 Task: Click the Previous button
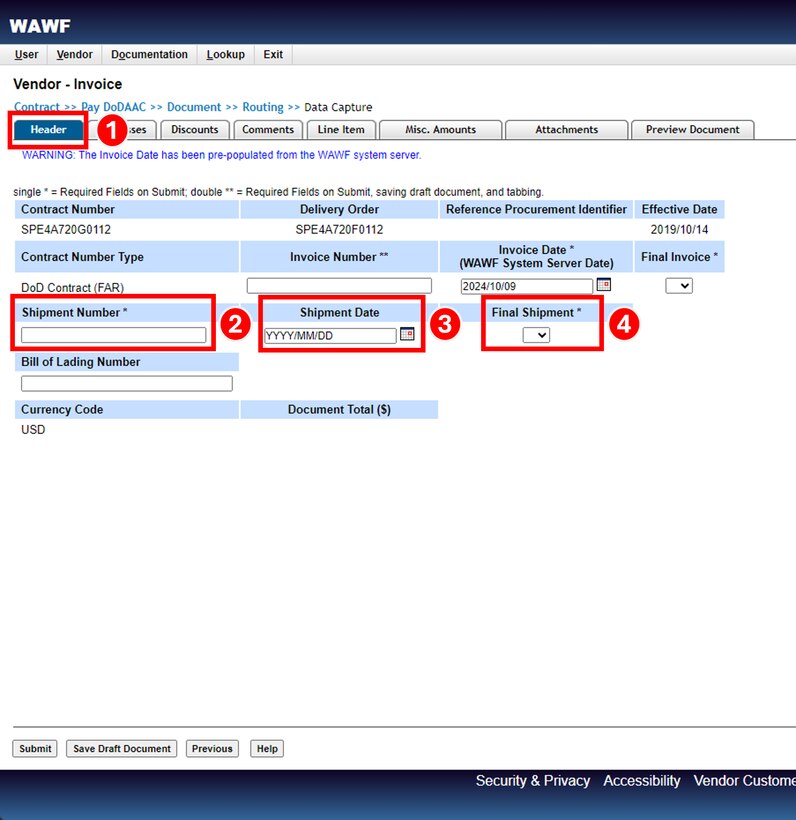click(212, 749)
